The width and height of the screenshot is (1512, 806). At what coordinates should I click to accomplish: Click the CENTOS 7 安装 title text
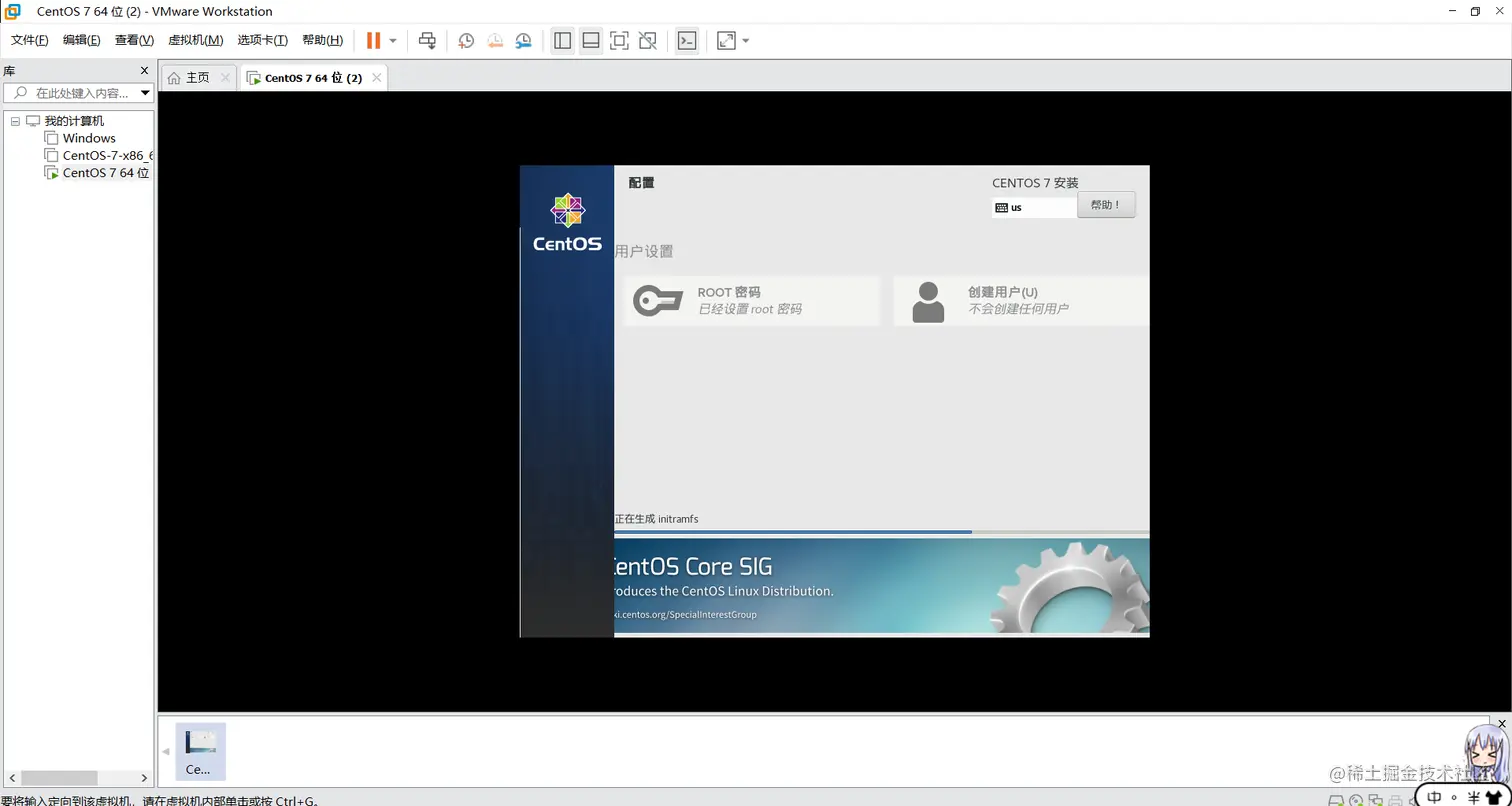1035,183
